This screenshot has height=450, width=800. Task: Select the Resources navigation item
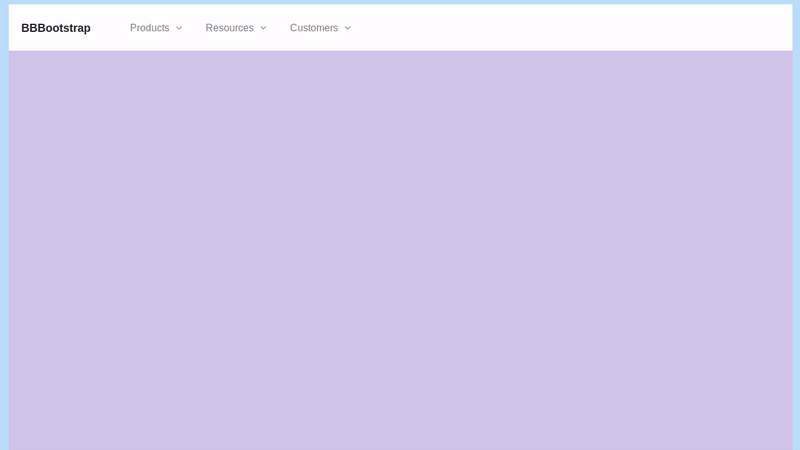(x=230, y=28)
